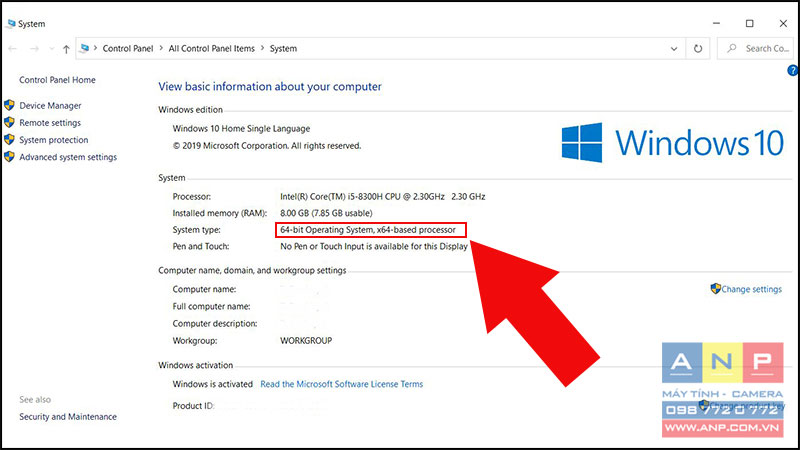Click the 2019 Microsoft Corporation copyright text
The height and width of the screenshot is (450, 800).
pyautogui.click(x=267, y=146)
